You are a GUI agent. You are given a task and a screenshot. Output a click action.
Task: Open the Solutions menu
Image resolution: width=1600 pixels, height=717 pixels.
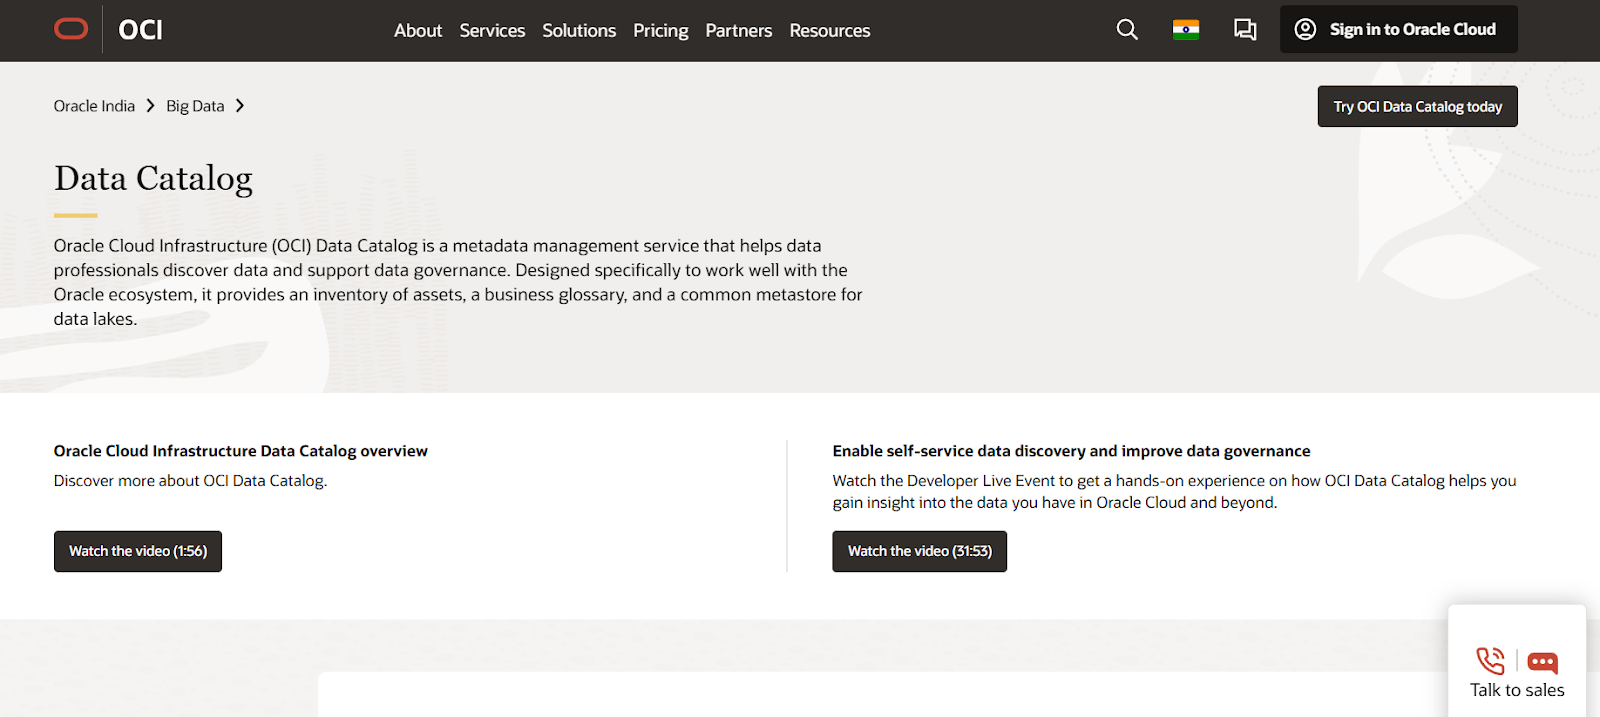[x=579, y=31]
